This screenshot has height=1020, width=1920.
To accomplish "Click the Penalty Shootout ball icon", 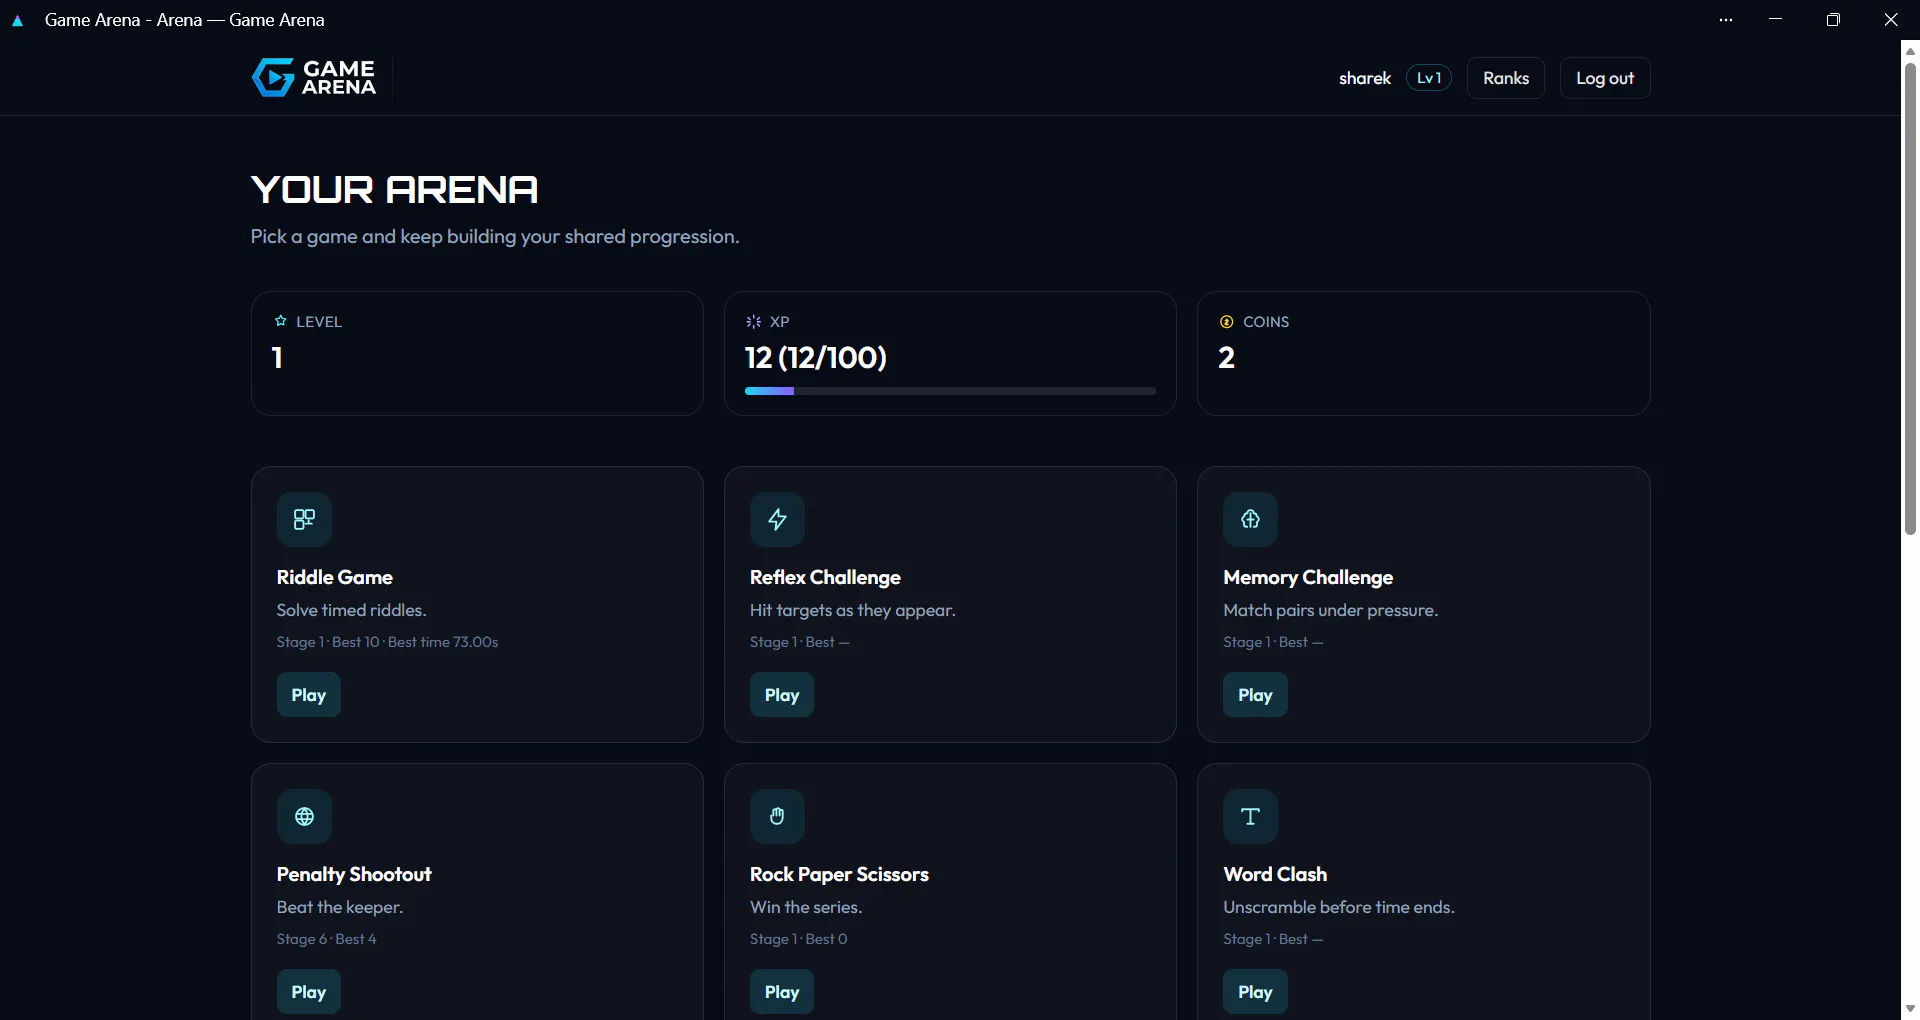I will point(304,816).
